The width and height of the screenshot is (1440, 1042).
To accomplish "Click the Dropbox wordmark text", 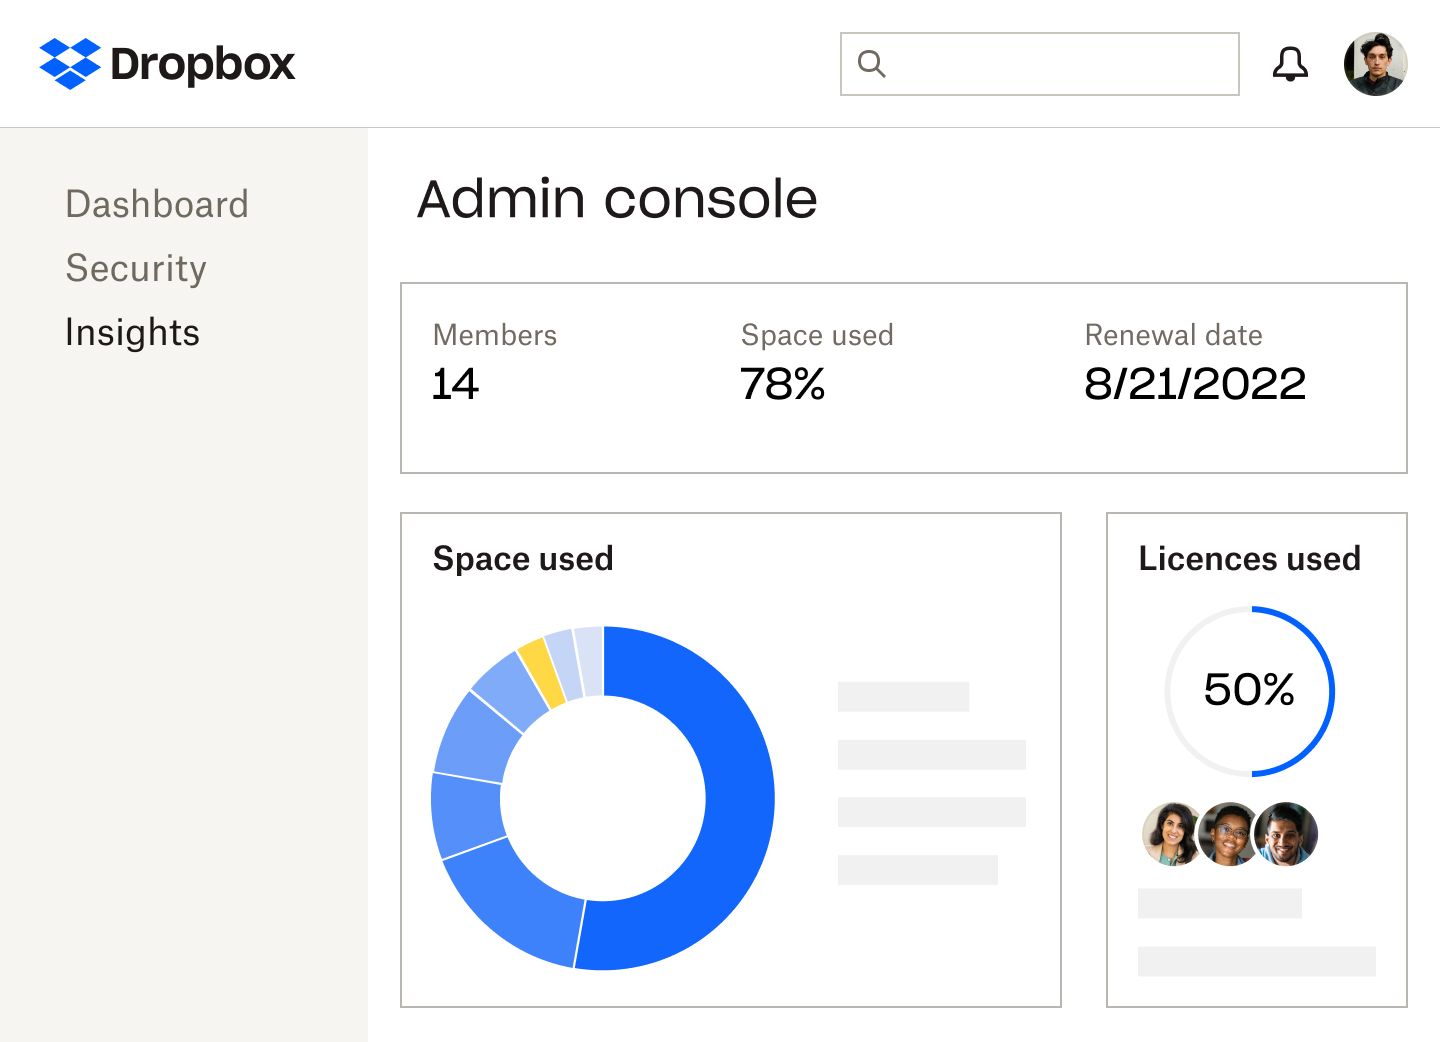I will click(202, 64).
